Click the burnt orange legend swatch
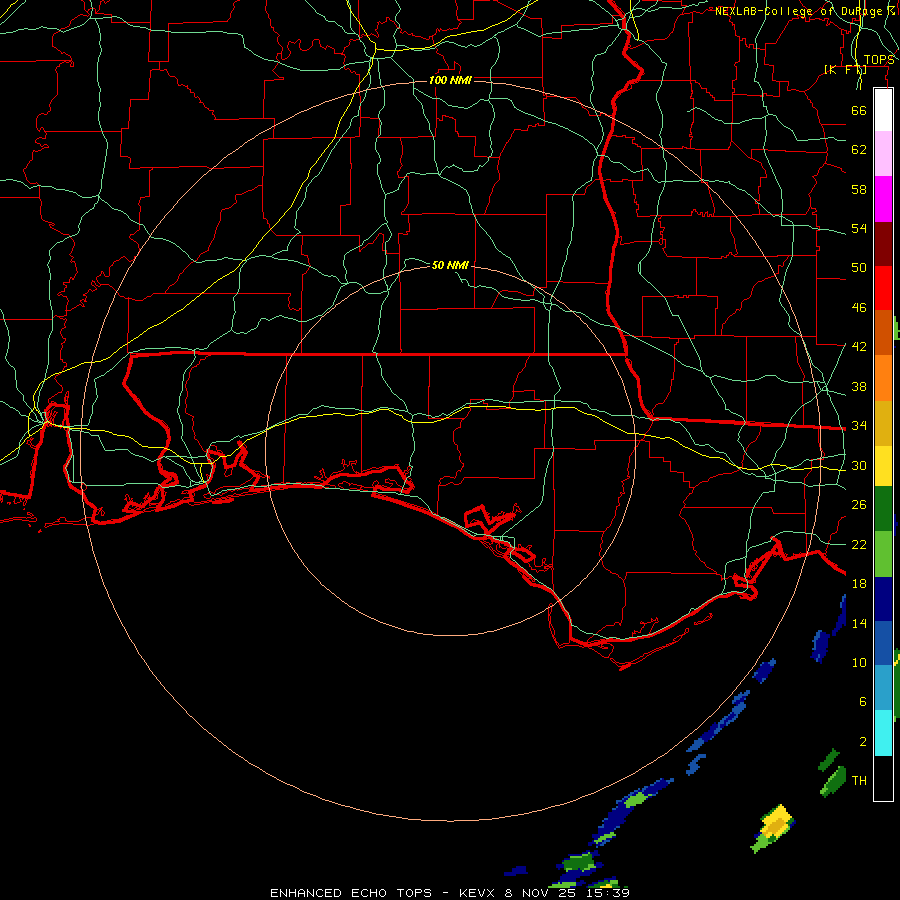This screenshot has width=900, height=900. pyautogui.click(x=883, y=333)
